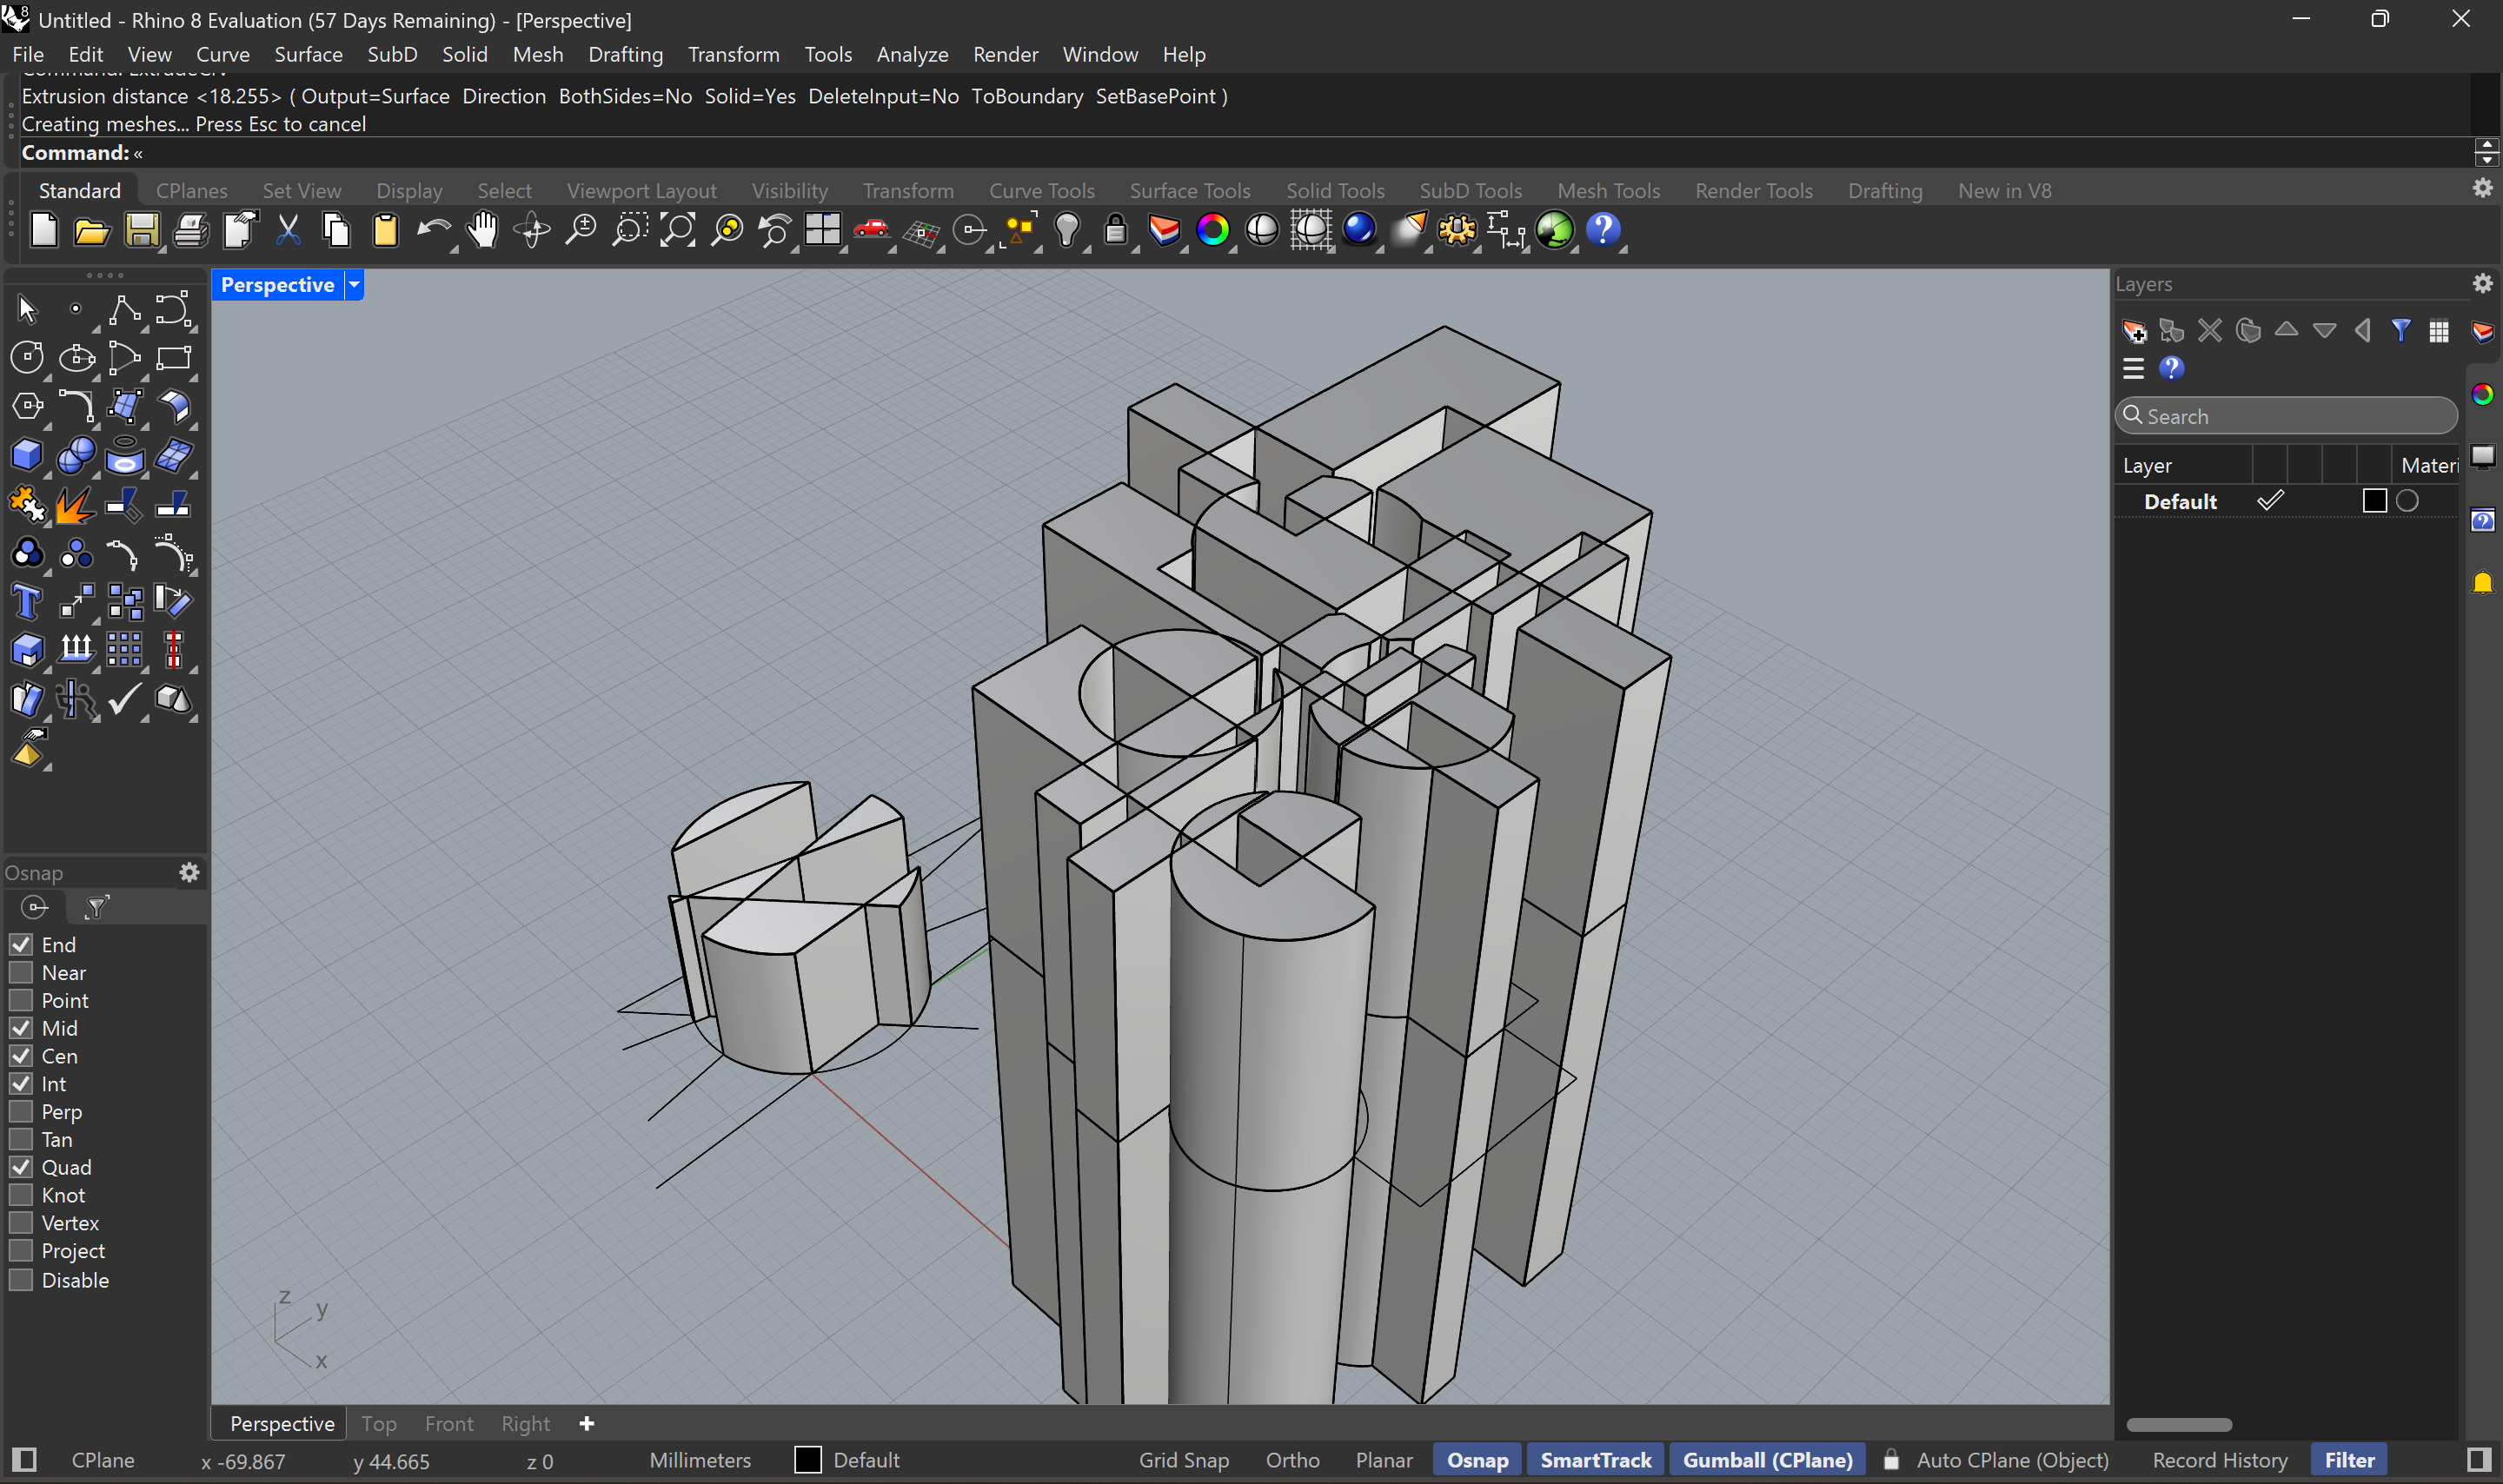Enable the Near object snap
This screenshot has width=2503, height=1484.
point(21,972)
